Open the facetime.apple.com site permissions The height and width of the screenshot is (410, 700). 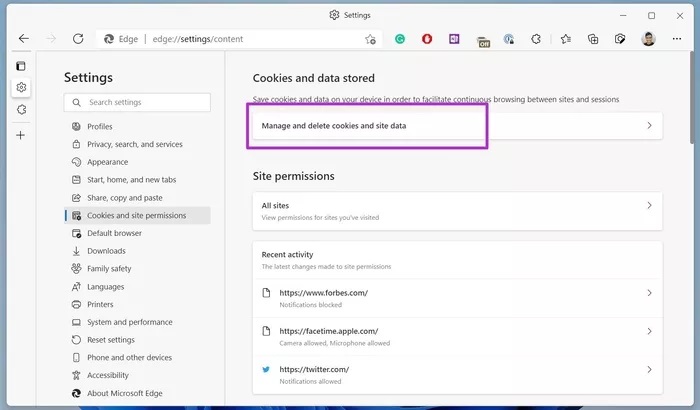click(x=455, y=335)
